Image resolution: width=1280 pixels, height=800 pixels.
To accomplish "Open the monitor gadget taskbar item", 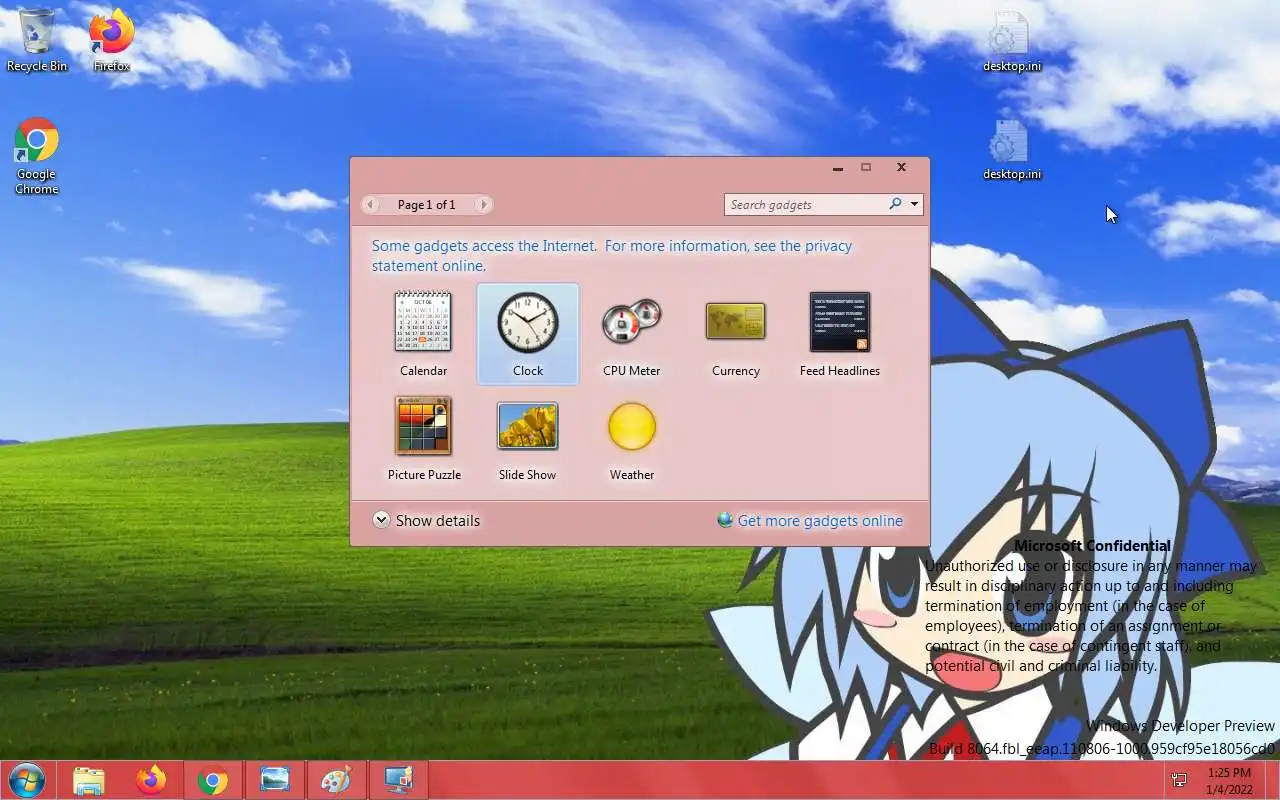I will tap(398, 780).
